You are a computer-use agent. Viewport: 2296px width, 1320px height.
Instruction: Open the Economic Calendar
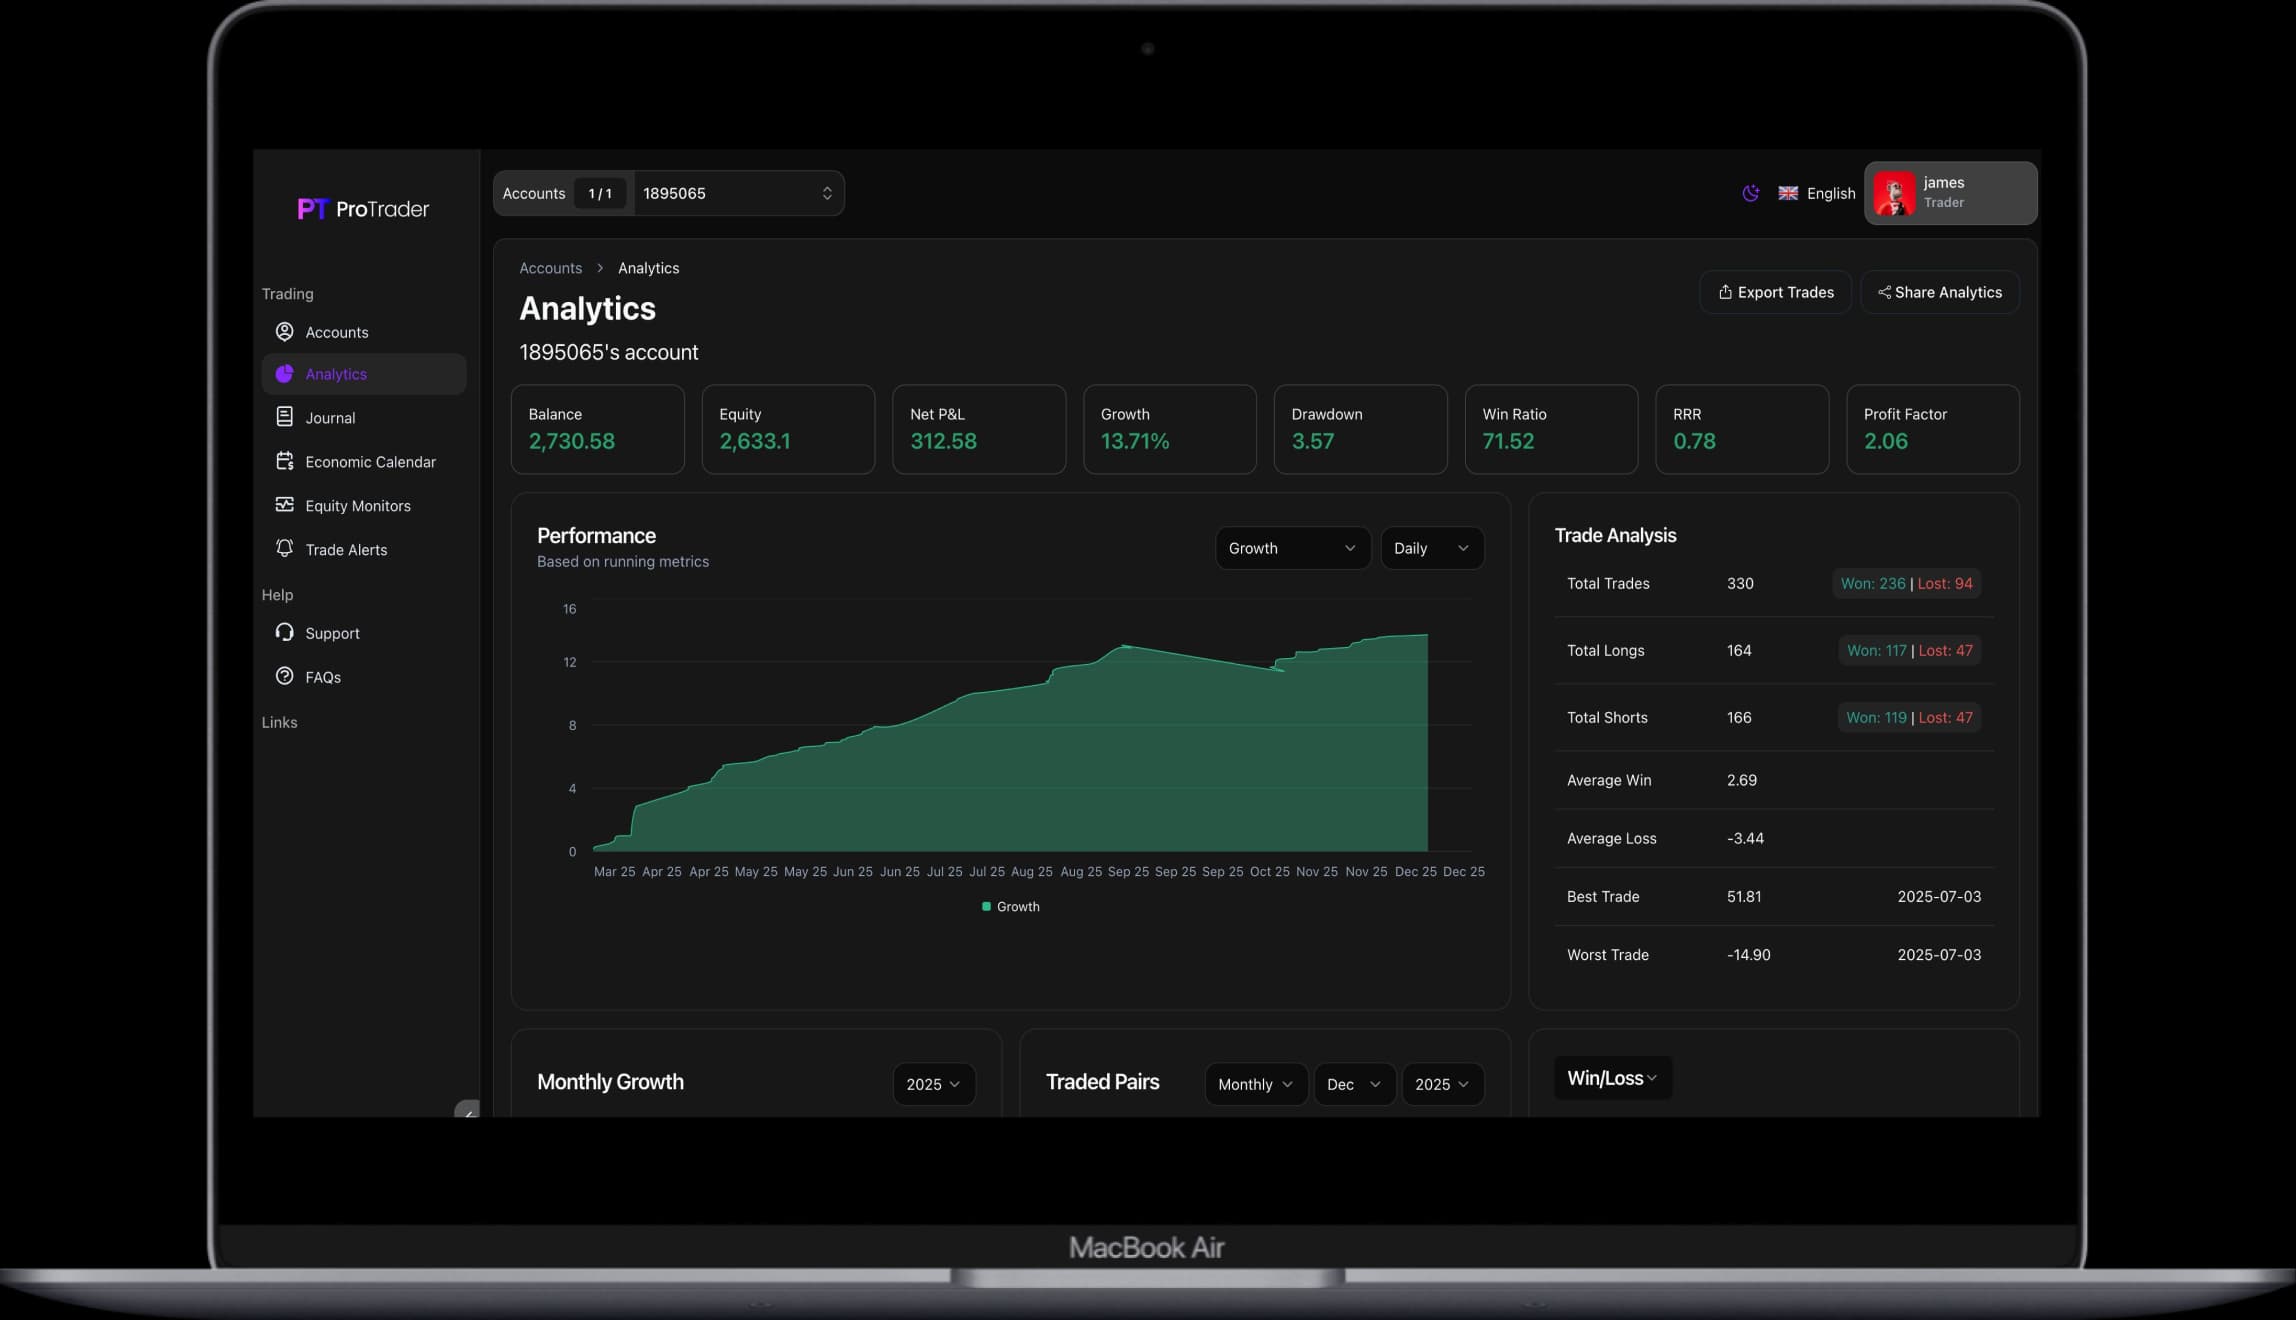coord(284,461)
